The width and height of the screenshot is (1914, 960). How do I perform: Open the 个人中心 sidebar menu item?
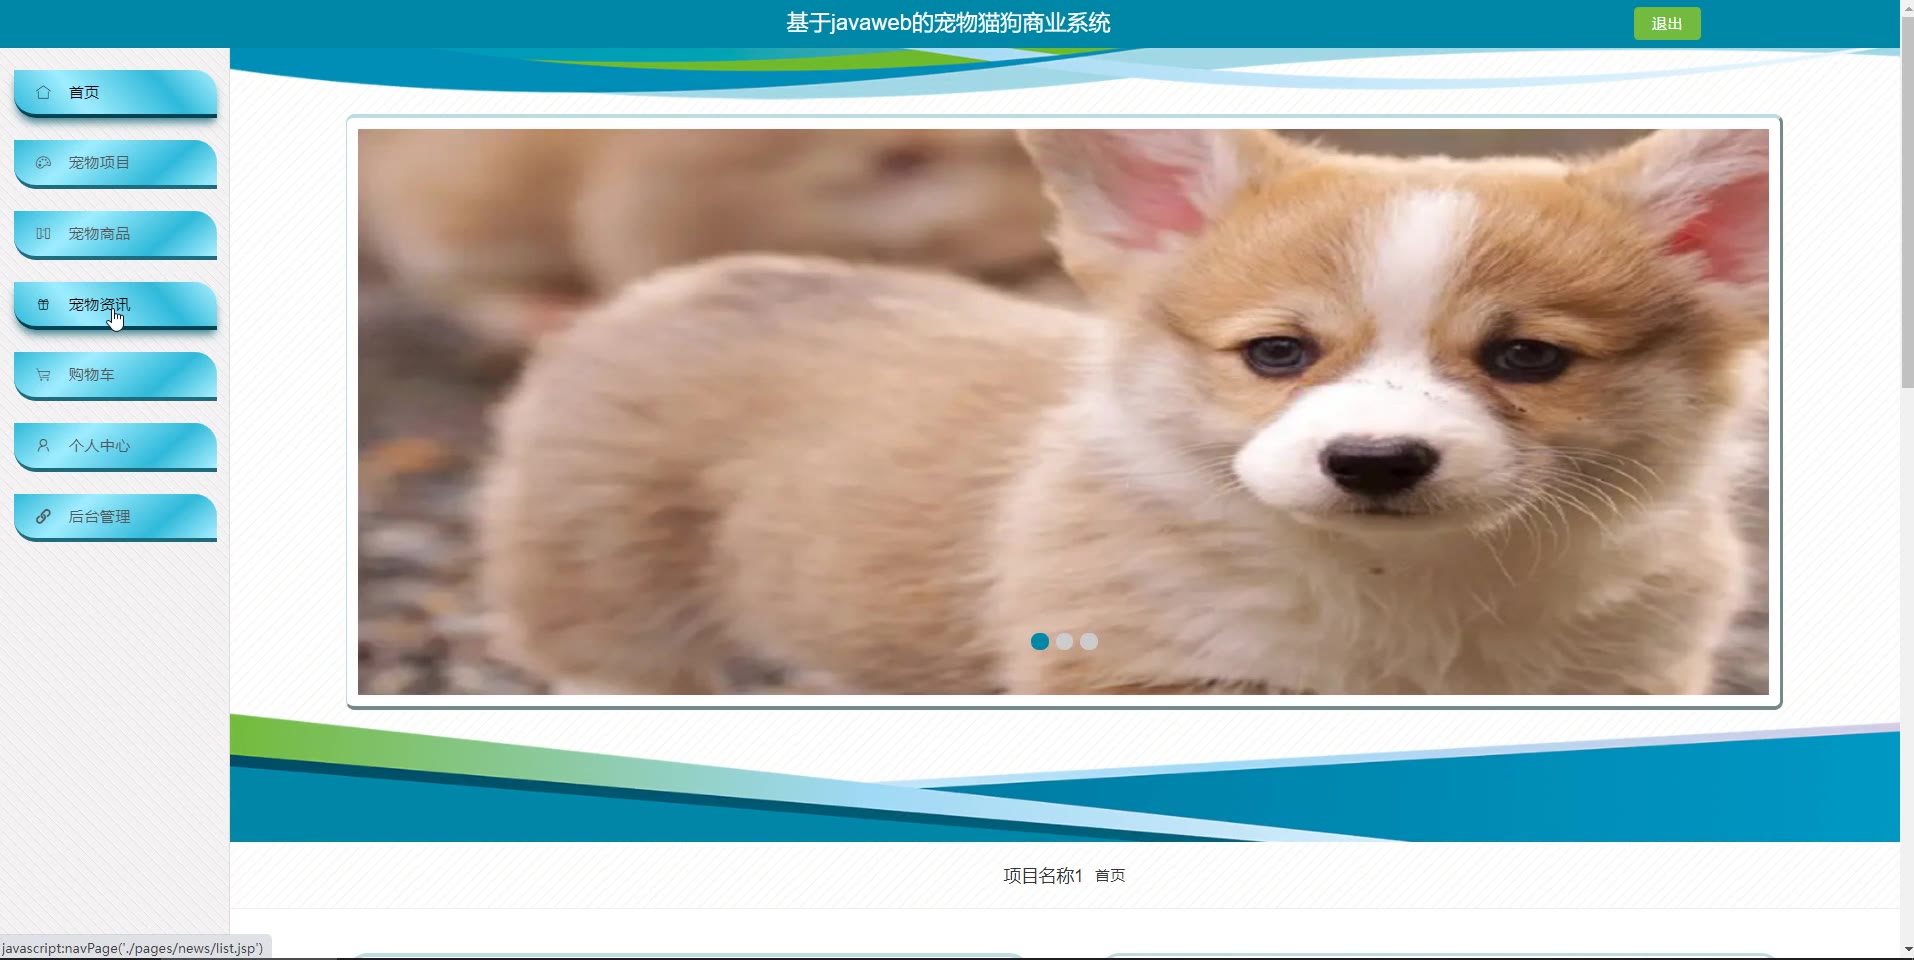point(115,446)
